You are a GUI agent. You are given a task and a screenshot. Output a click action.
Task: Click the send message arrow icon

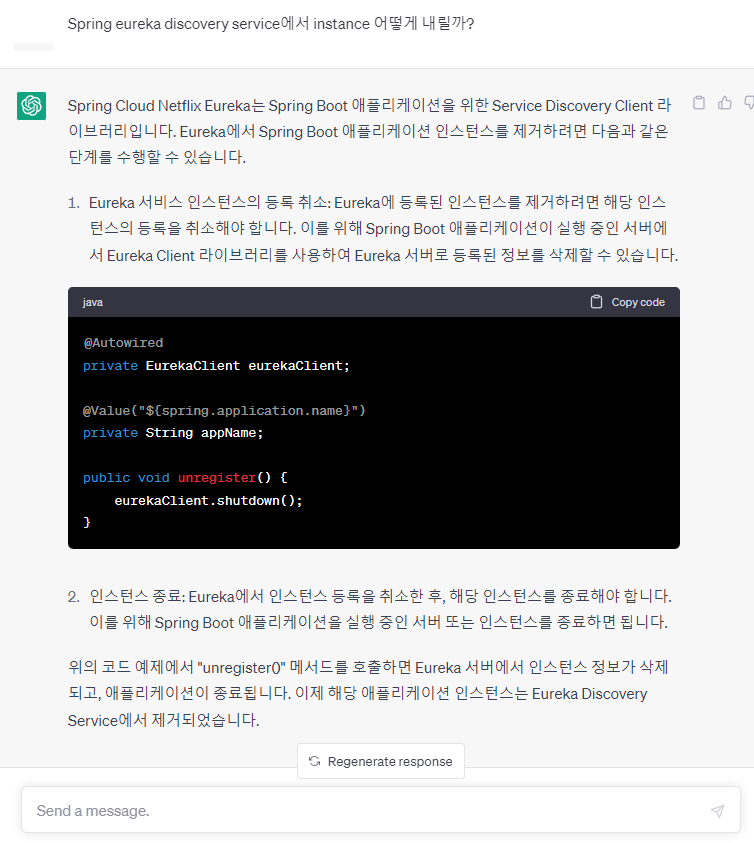click(717, 811)
